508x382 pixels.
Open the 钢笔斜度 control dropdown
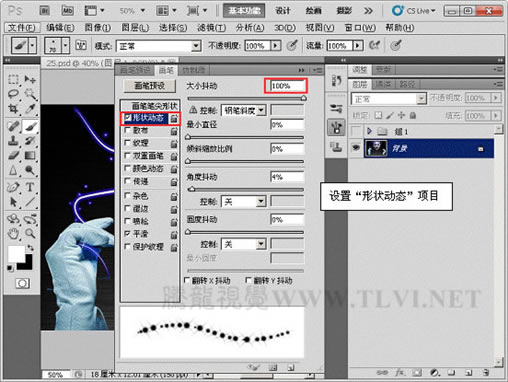click(x=243, y=110)
